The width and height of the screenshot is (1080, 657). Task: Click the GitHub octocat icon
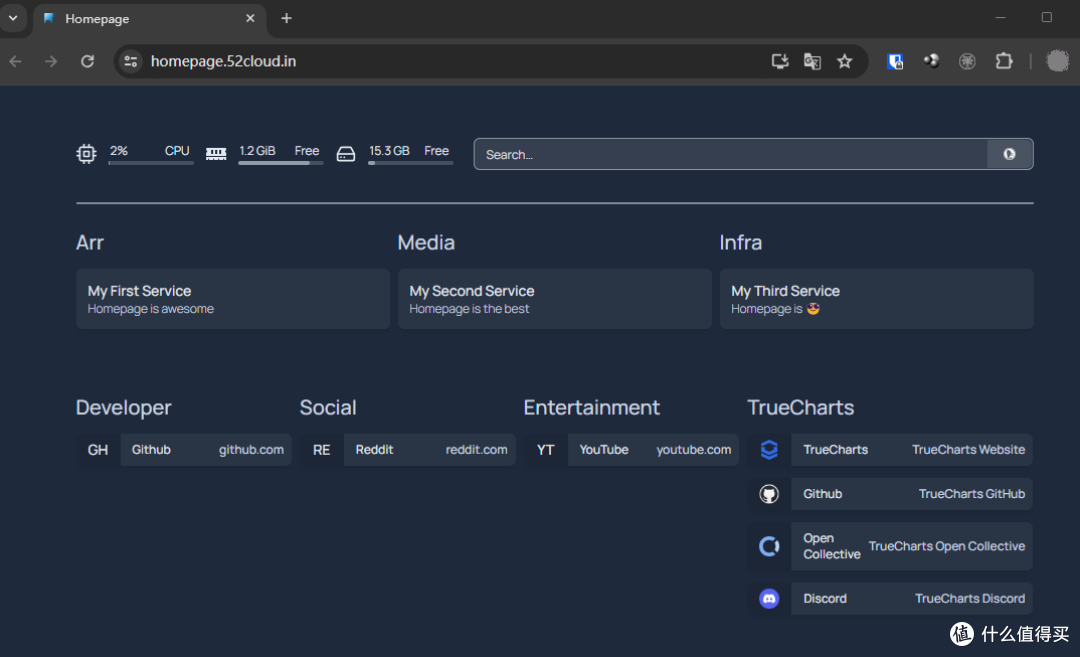pos(769,494)
